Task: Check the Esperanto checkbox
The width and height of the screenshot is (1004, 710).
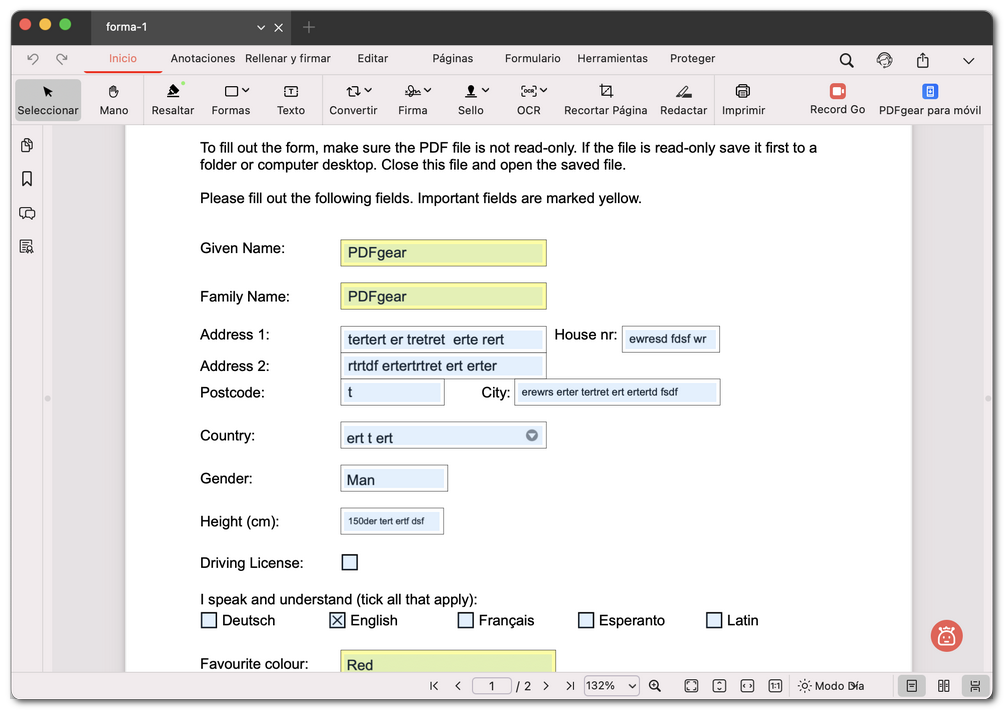Action: click(585, 620)
